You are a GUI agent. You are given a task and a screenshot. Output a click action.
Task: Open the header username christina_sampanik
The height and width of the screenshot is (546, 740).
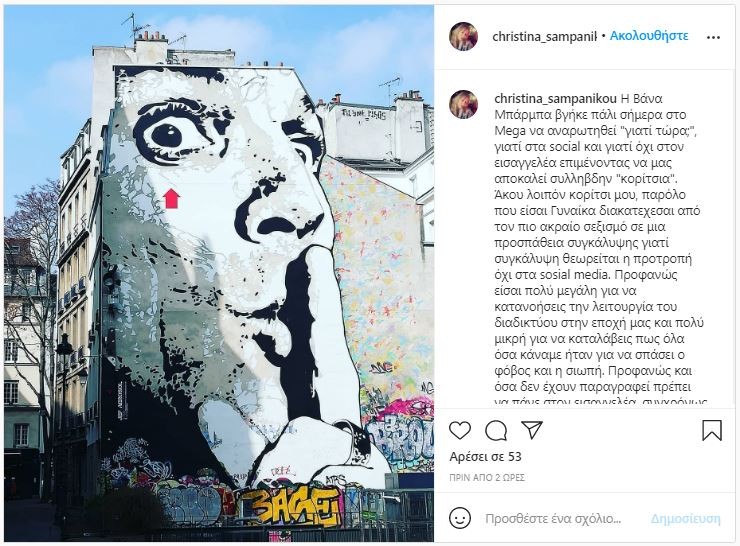[x=545, y=36]
